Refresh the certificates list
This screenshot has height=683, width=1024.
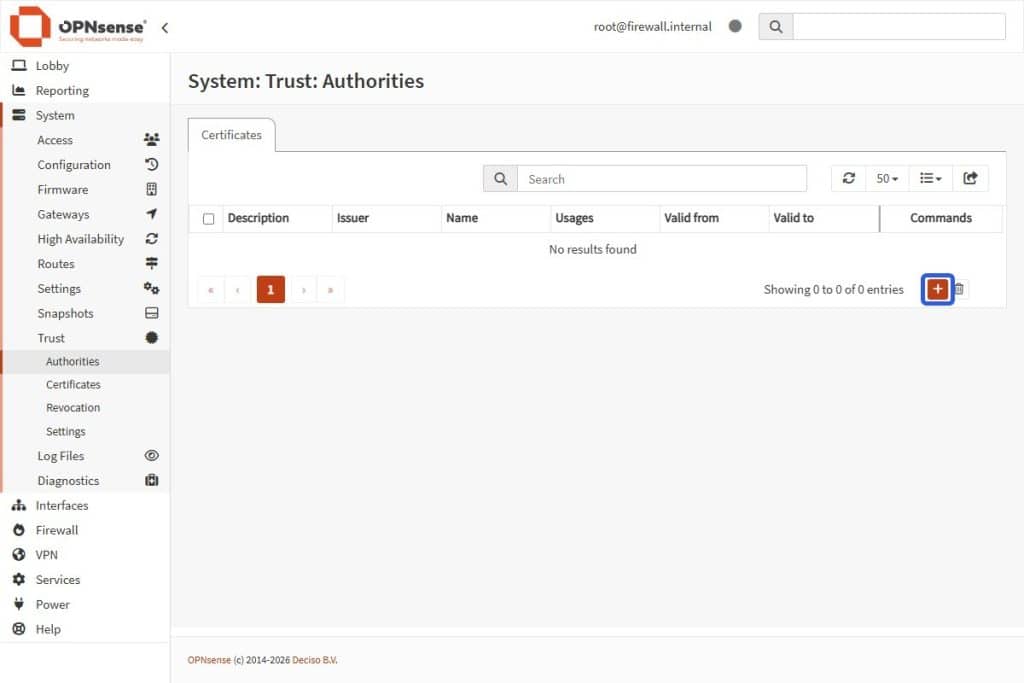(849, 177)
